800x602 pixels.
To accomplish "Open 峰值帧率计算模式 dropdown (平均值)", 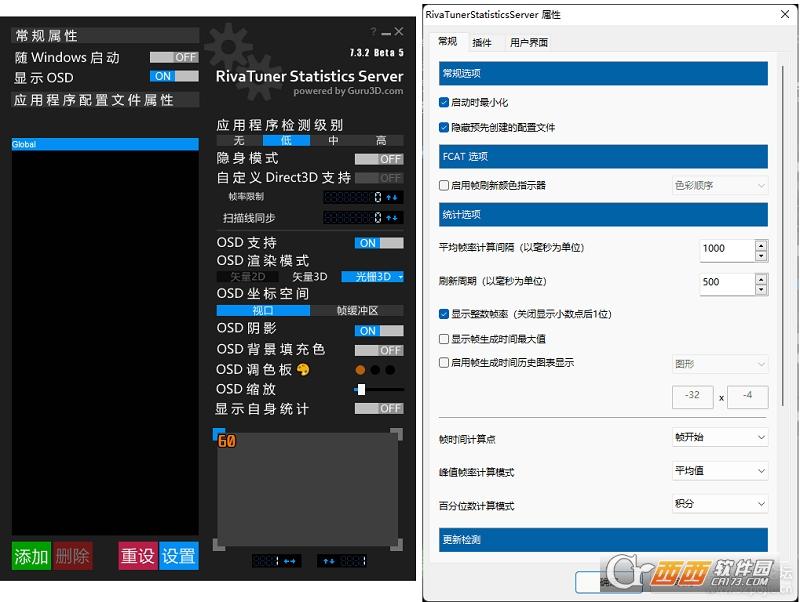I will pyautogui.click(x=720, y=470).
